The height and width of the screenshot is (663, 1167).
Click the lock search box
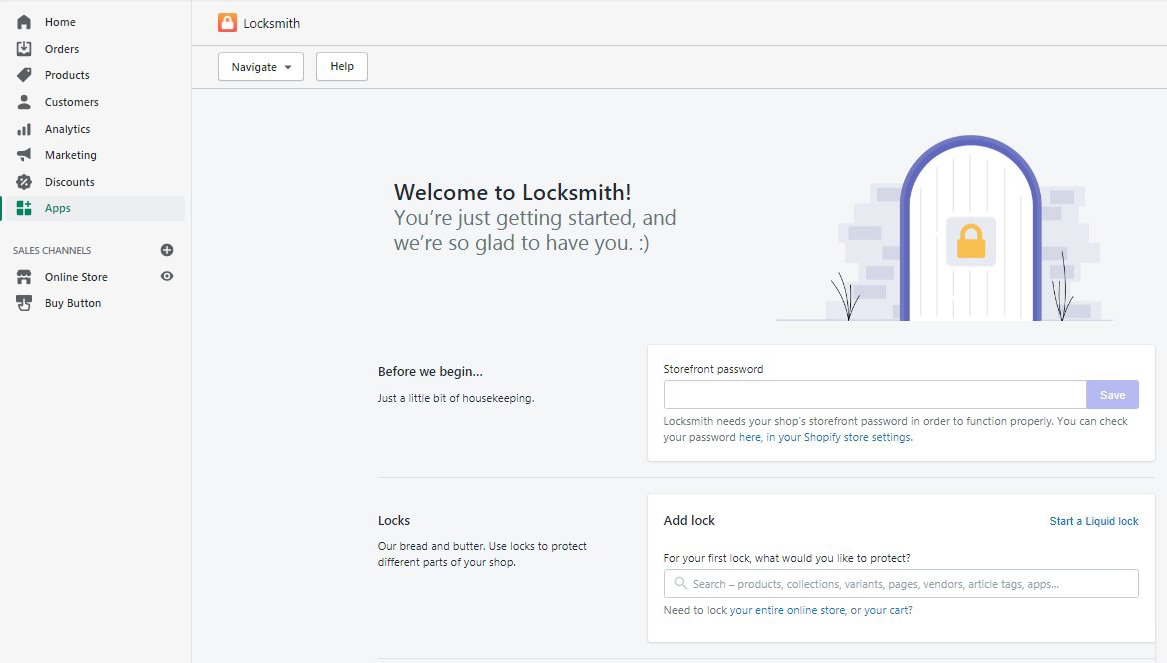coord(900,584)
